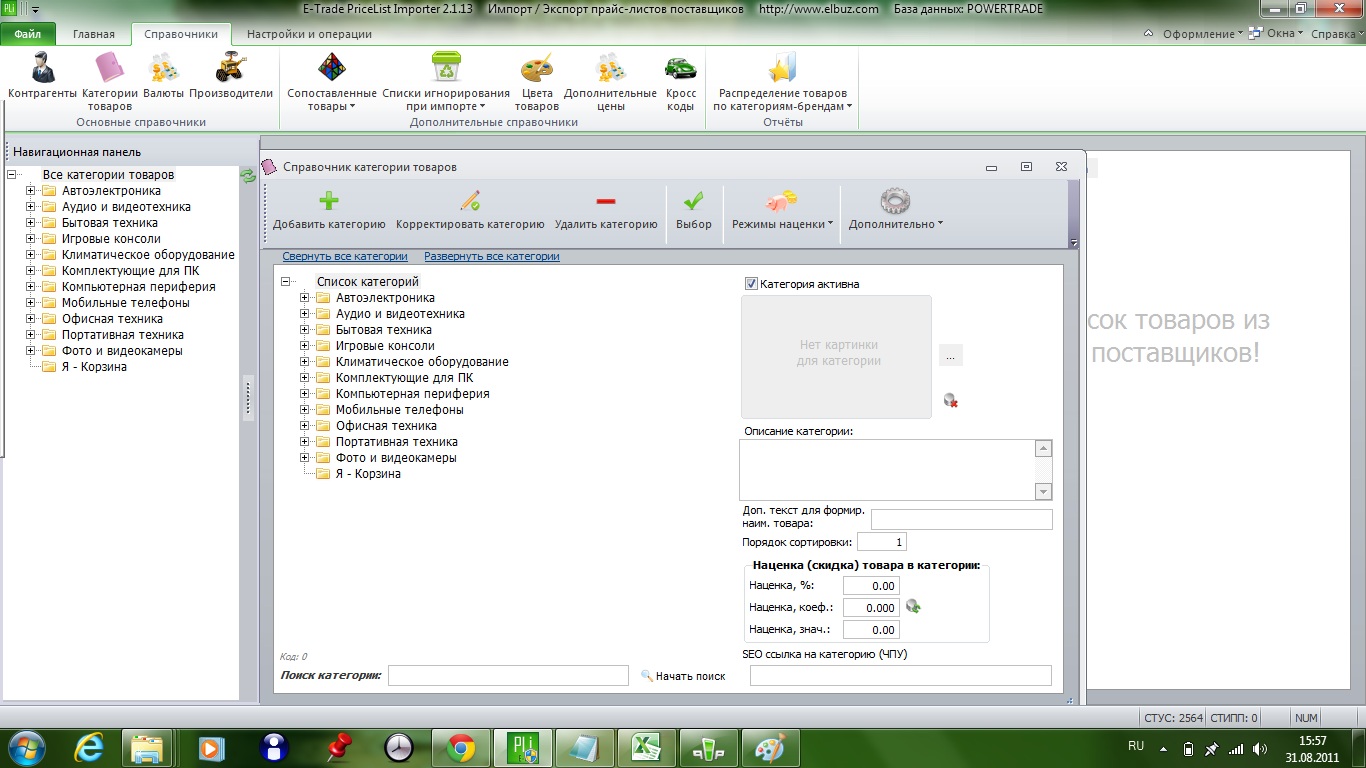1366x768 pixels.
Task: Click the Наценка, знач. input field
Action: tap(871, 630)
